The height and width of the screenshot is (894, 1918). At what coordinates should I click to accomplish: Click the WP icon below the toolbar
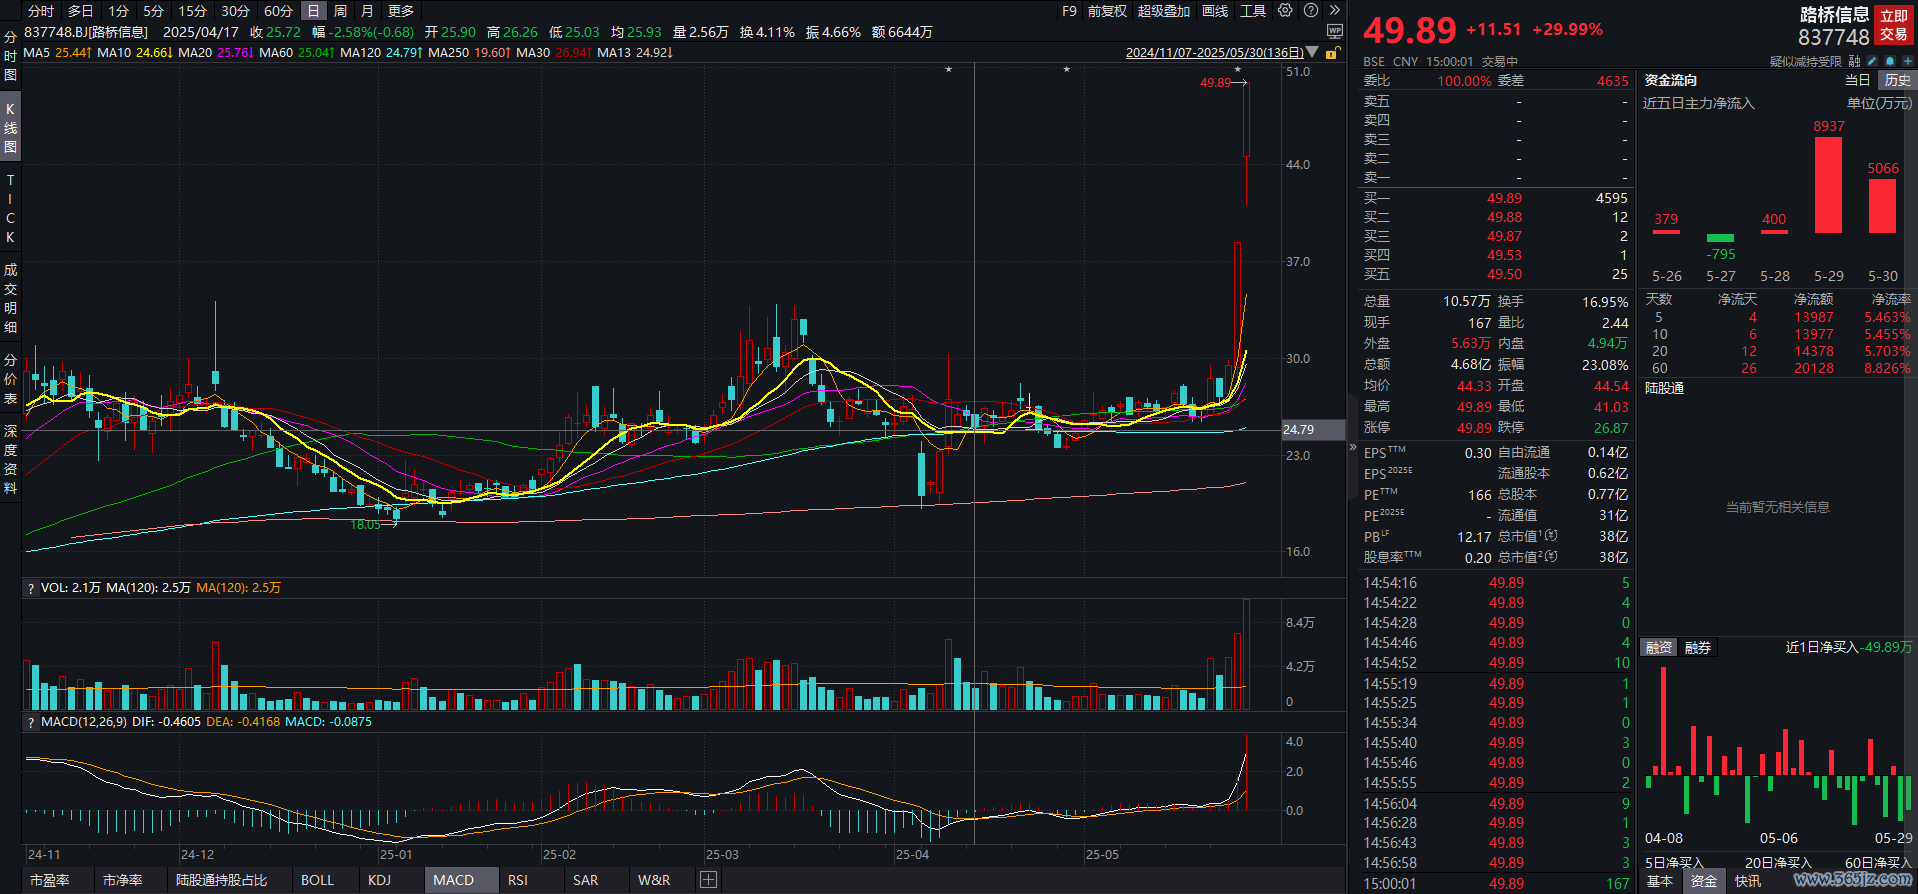pos(1334,32)
